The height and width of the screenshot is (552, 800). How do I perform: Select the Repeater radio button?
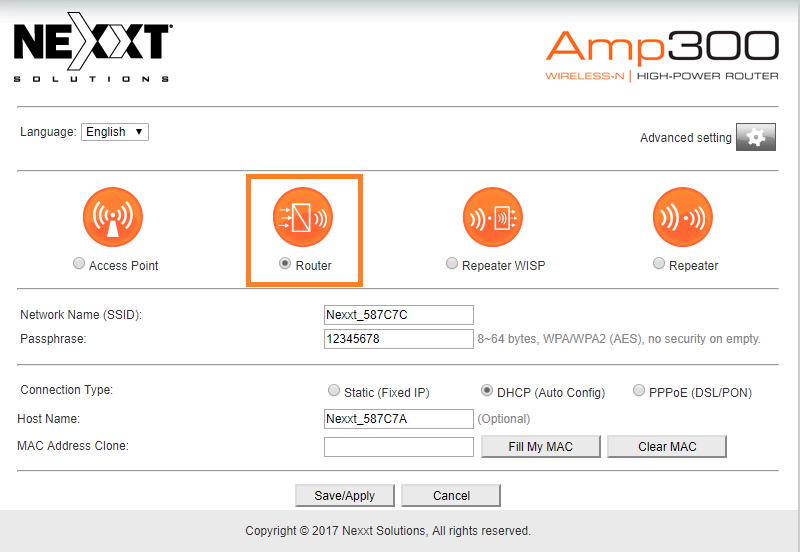[x=659, y=263]
